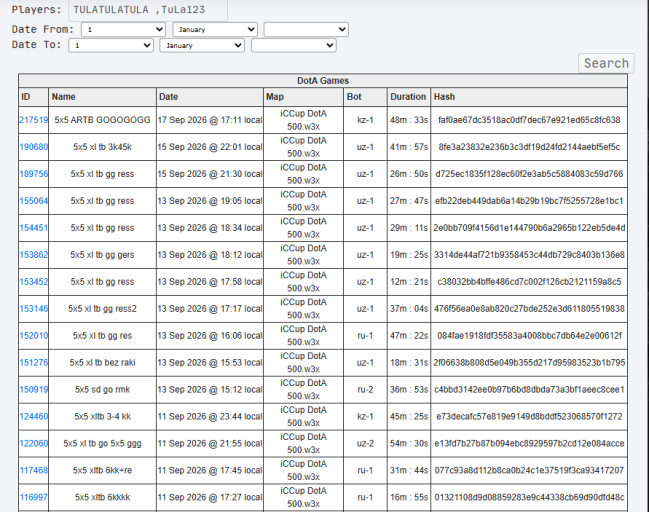Click the Name column header

102,96
